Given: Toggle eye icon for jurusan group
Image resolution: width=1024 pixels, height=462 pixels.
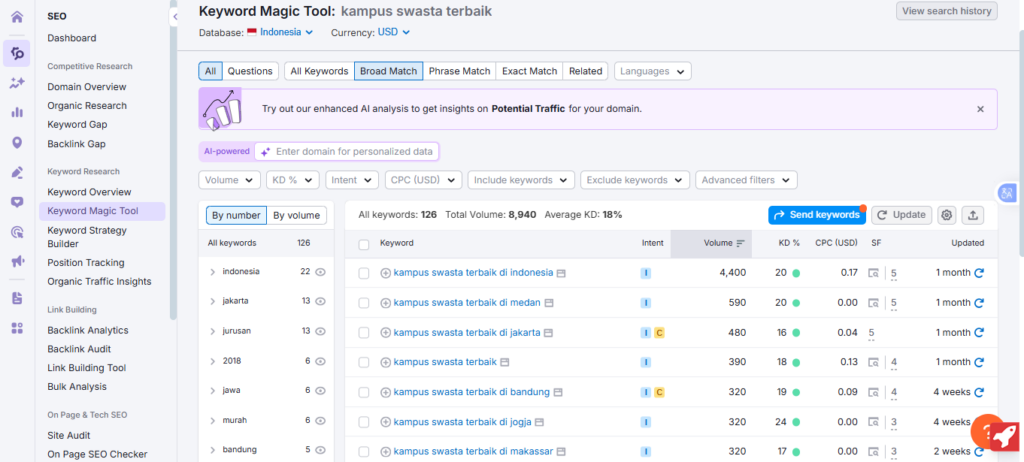Looking at the screenshot, I should tap(320, 331).
